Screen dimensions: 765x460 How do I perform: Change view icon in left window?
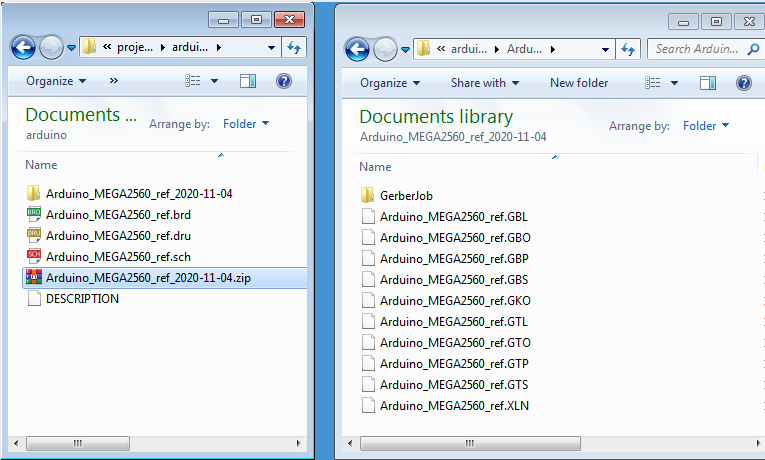point(193,80)
